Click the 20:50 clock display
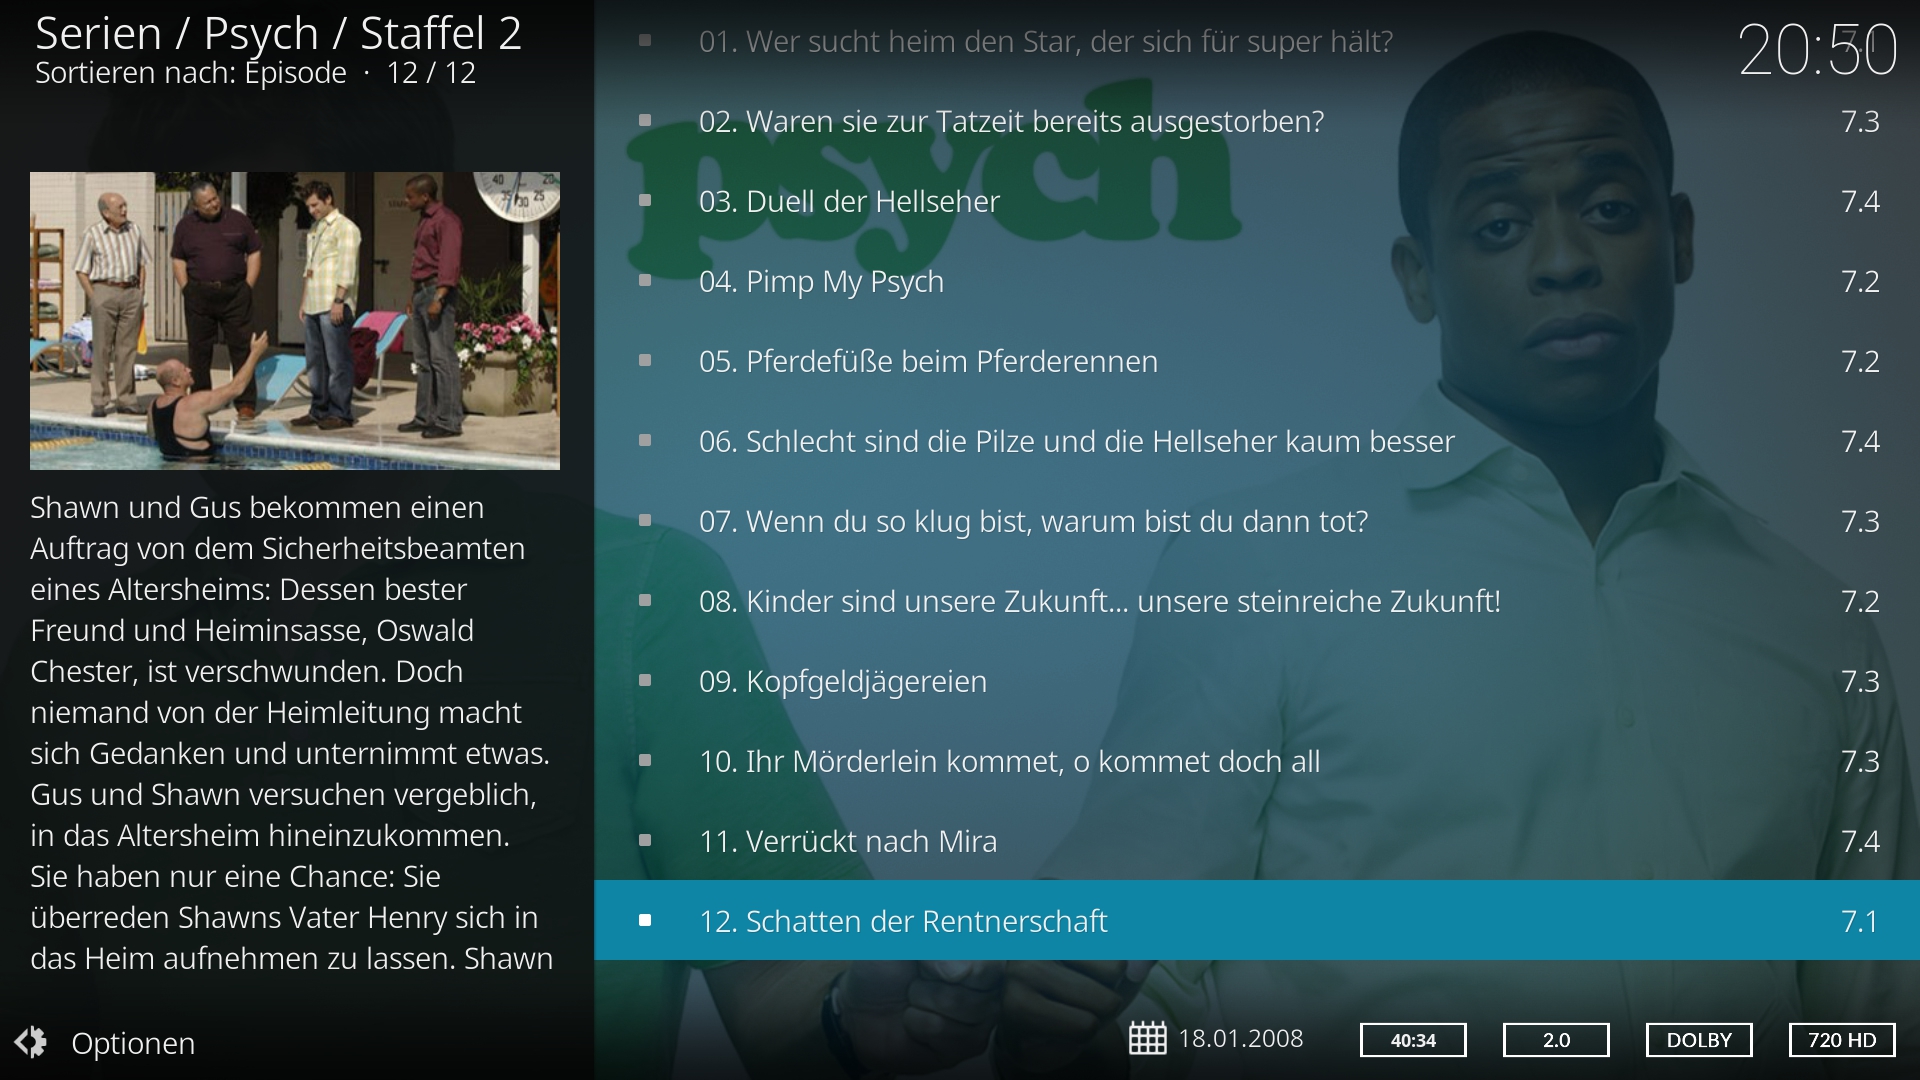 coord(1817,49)
